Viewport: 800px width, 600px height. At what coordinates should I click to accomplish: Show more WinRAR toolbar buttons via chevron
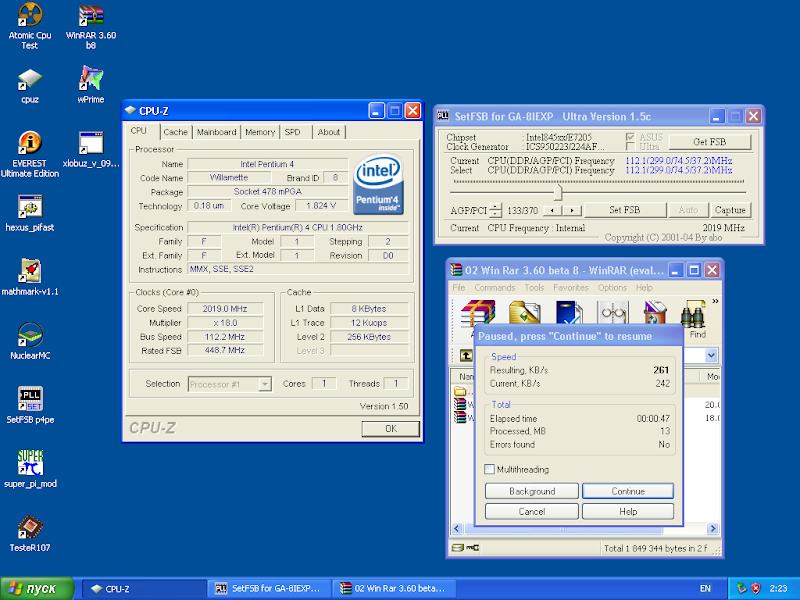click(715, 301)
